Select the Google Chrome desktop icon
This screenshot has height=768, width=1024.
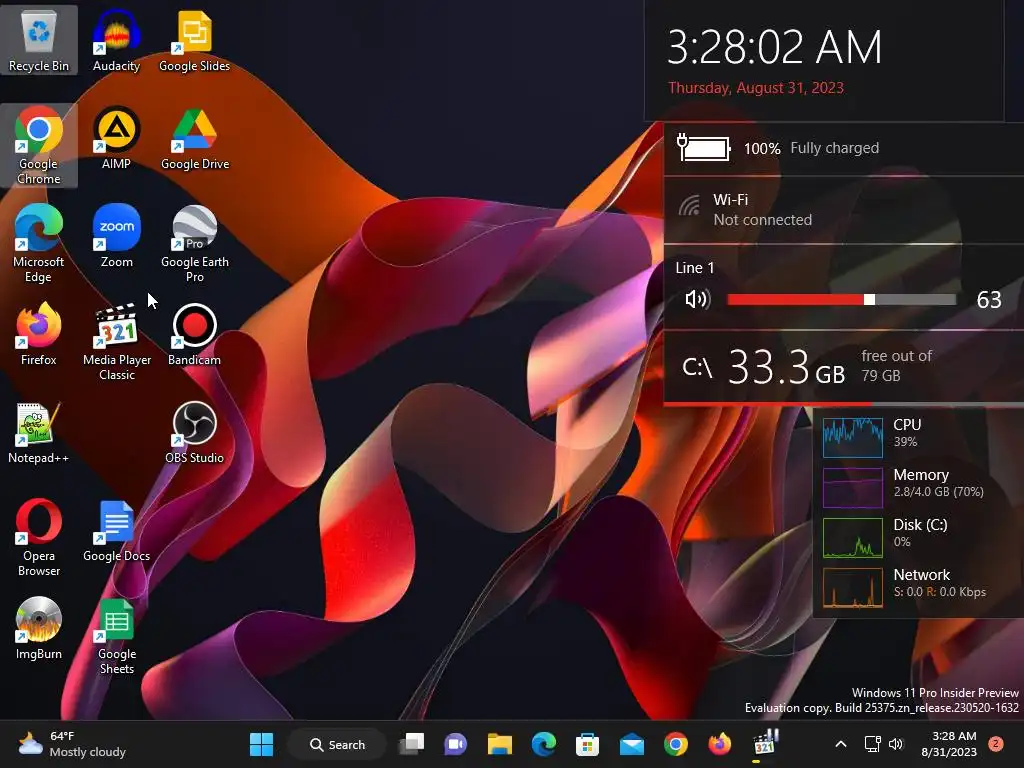[39, 145]
